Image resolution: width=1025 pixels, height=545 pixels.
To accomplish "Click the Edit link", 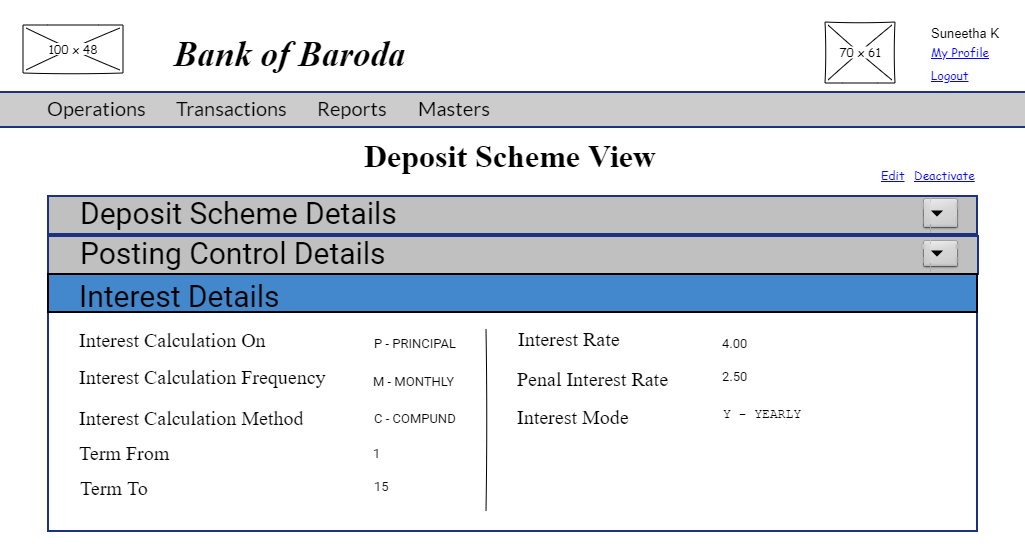I will pyautogui.click(x=892, y=176).
